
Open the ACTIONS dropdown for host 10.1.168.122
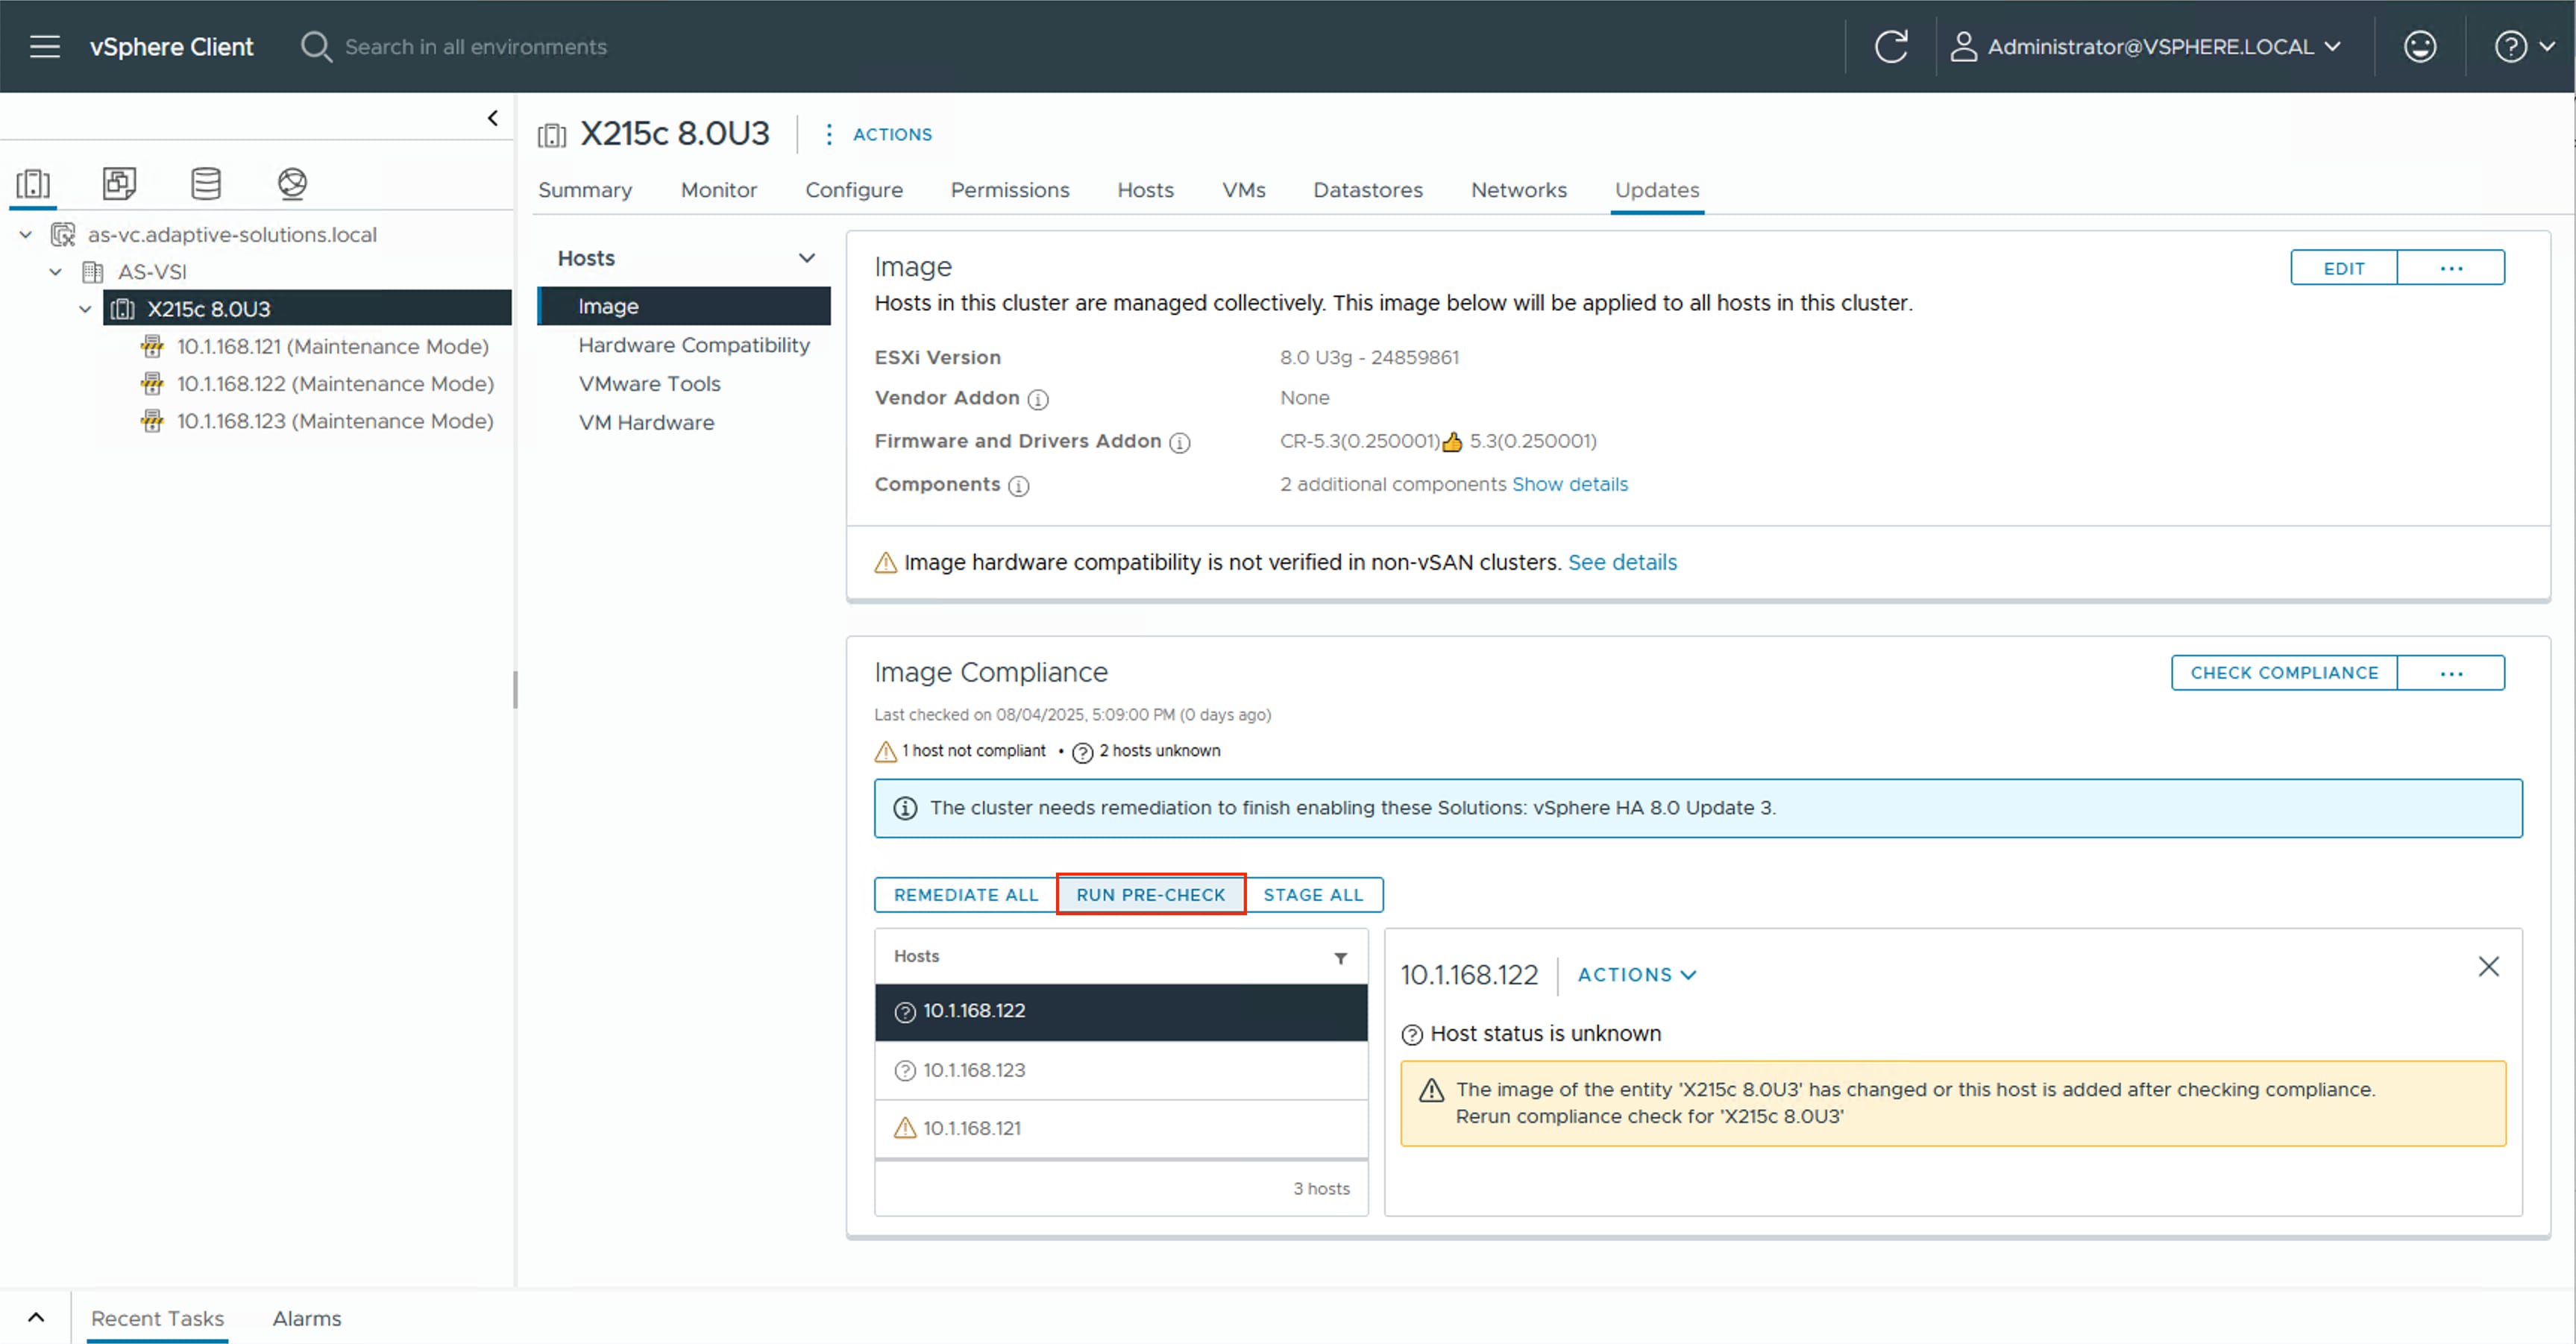click(1635, 975)
